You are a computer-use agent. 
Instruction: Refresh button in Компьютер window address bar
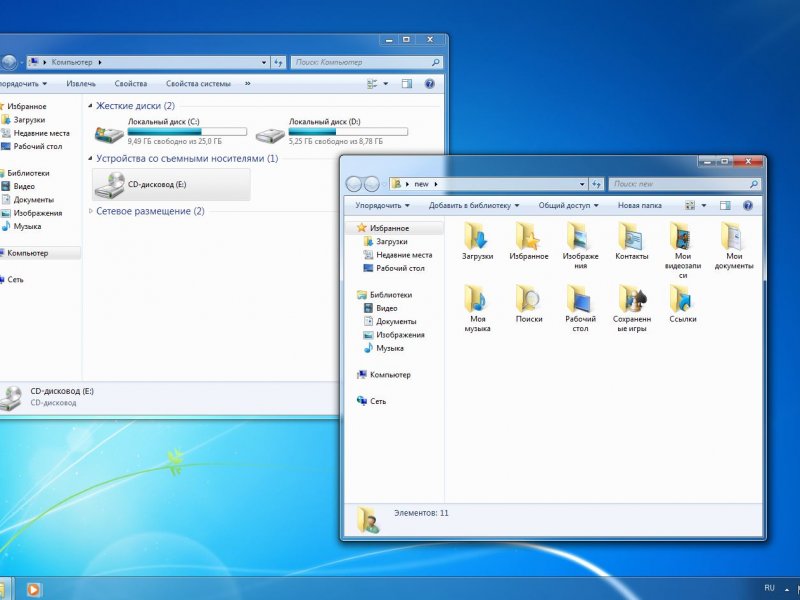(x=278, y=62)
